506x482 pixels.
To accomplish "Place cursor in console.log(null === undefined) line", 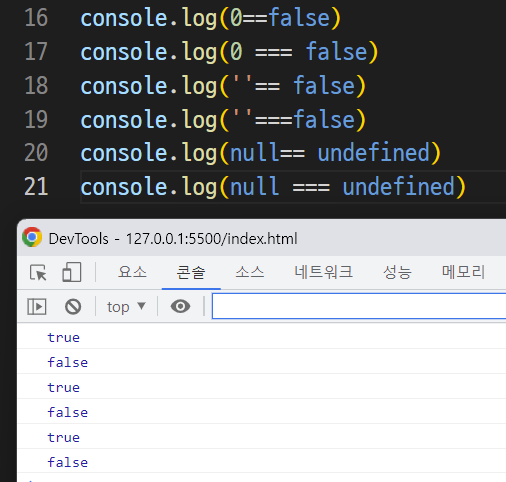I will coord(273,187).
